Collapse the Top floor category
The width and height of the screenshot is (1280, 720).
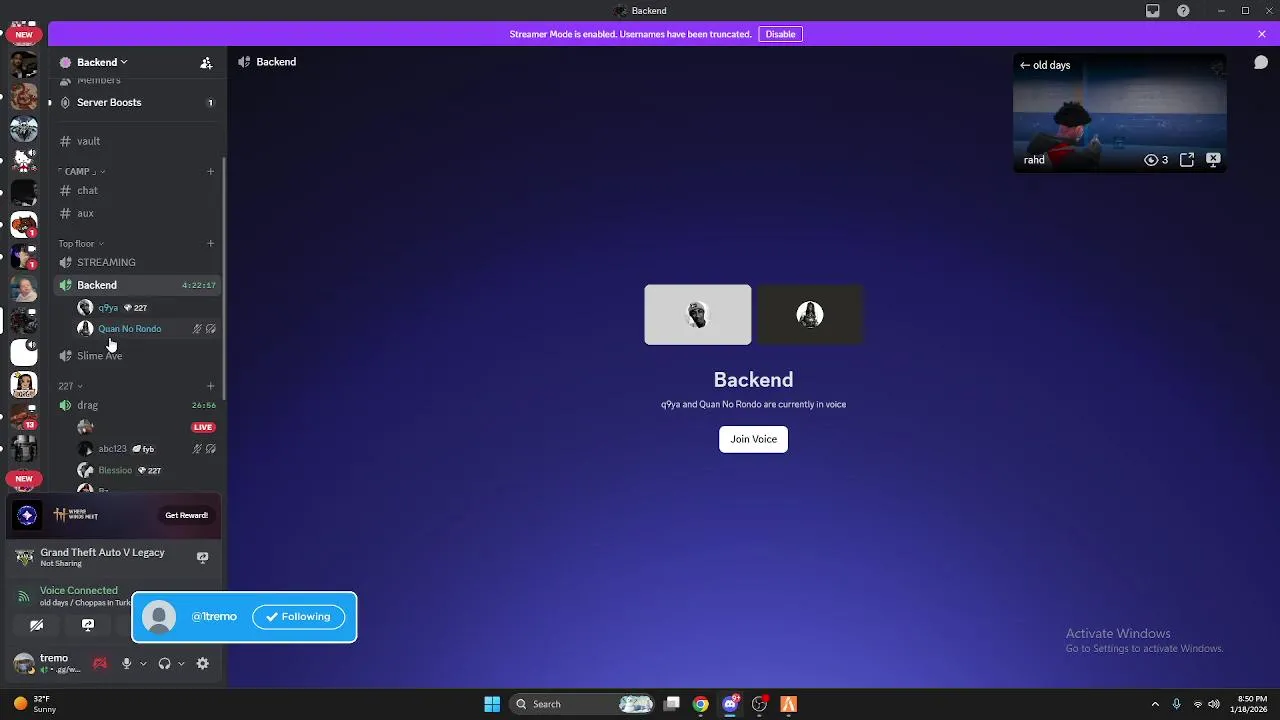81,243
